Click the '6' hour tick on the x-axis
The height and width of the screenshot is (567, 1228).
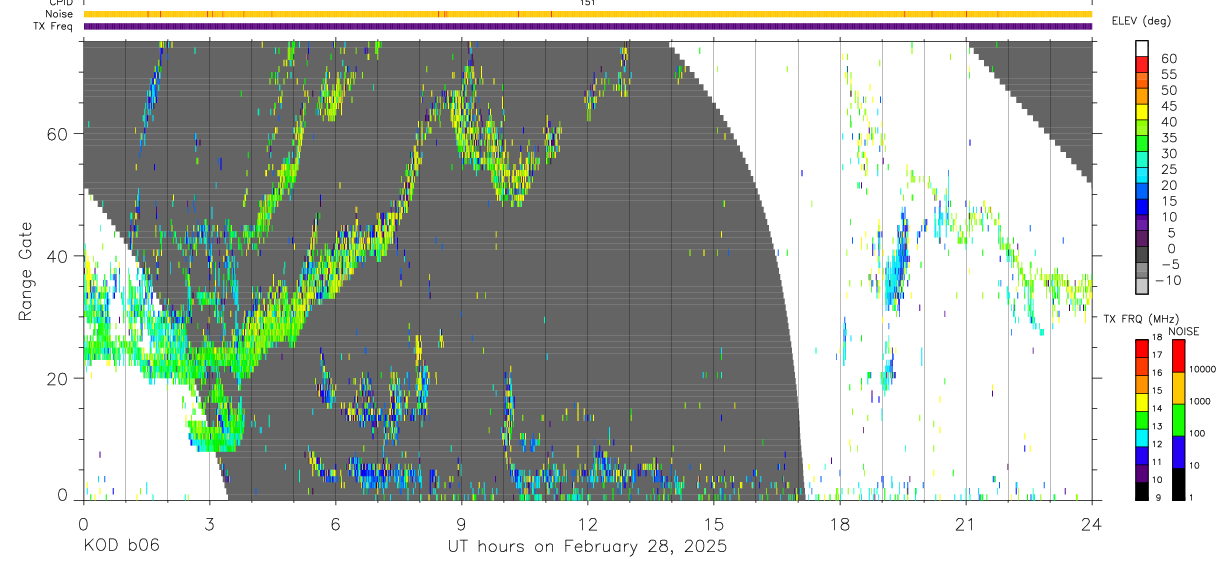[x=335, y=523]
